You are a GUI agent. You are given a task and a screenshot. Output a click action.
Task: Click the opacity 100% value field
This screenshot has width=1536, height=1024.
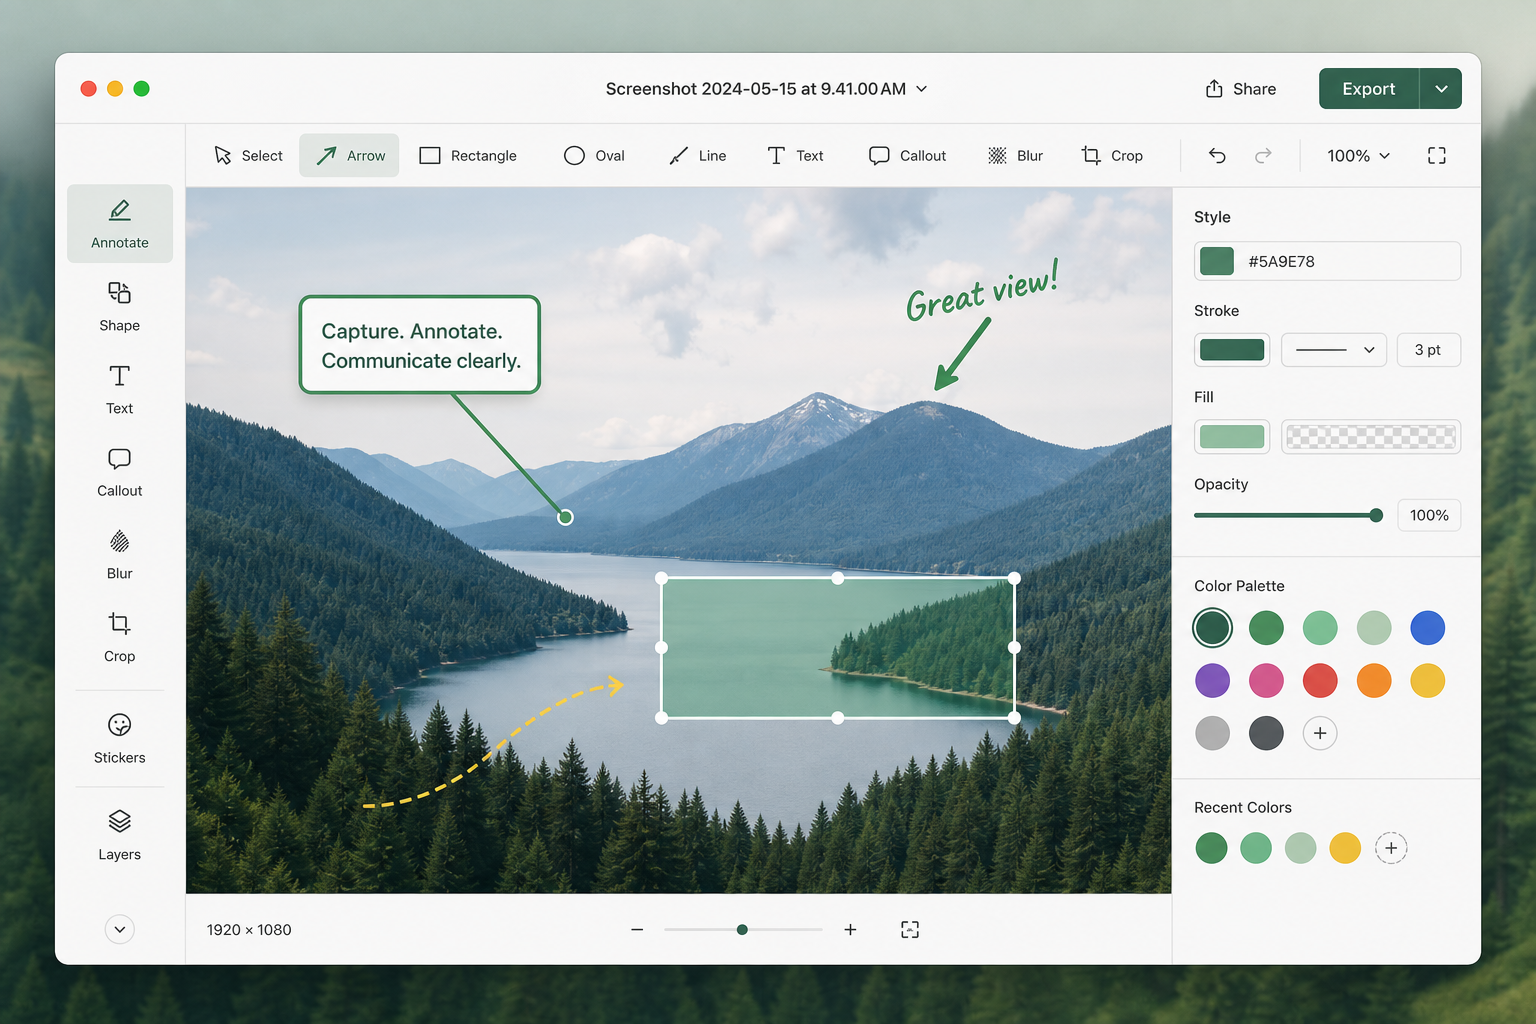1429,515
